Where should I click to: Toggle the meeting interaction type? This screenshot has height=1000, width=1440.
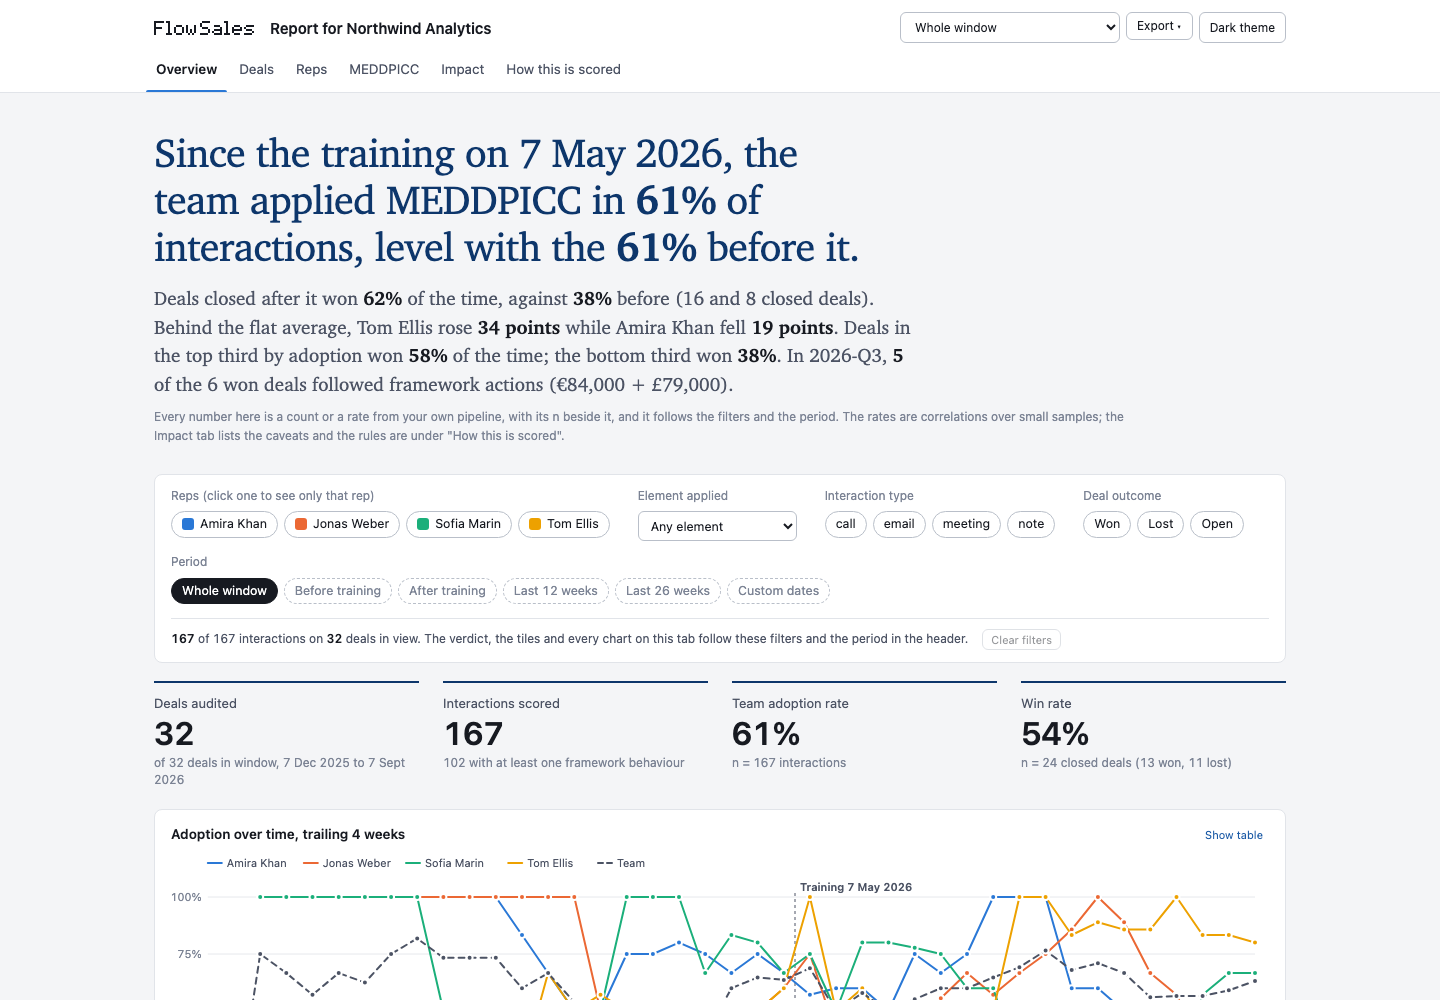[x=966, y=524]
